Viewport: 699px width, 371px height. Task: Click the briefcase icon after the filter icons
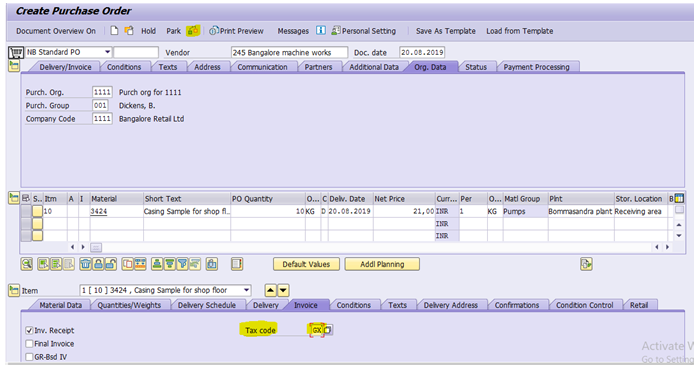tap(212, 264)
